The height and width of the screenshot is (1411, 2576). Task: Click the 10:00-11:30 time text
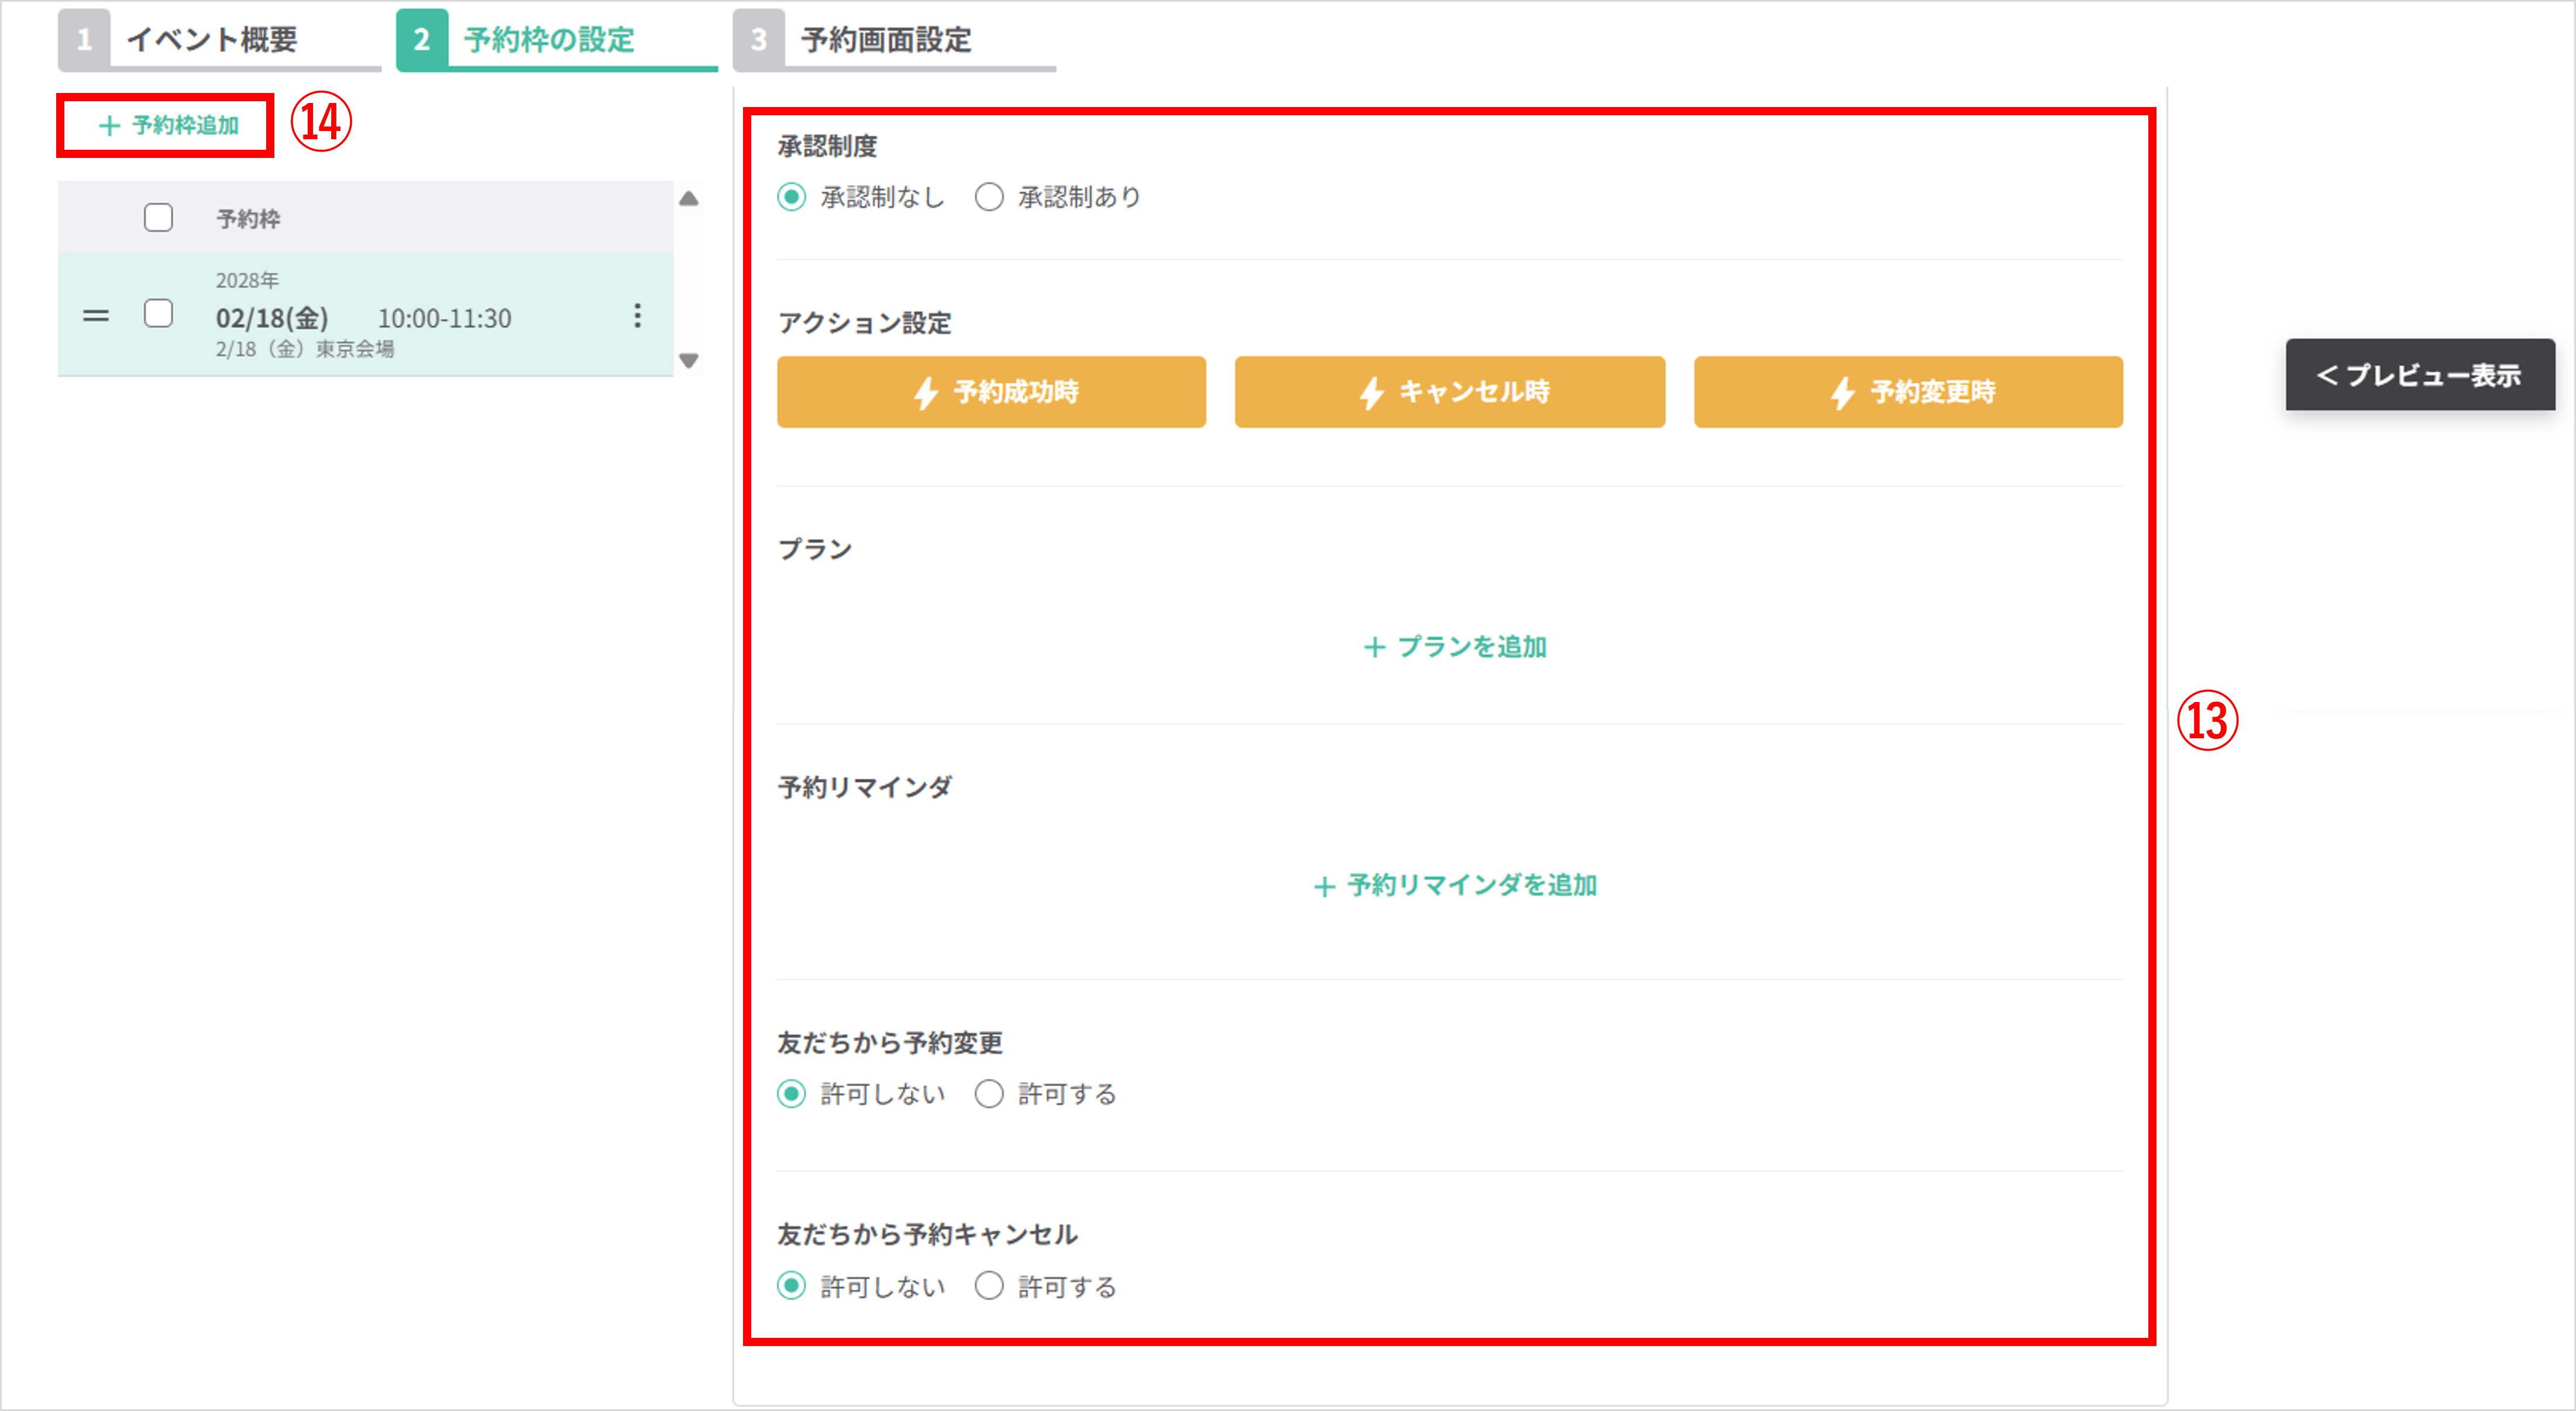coord(444,319)
